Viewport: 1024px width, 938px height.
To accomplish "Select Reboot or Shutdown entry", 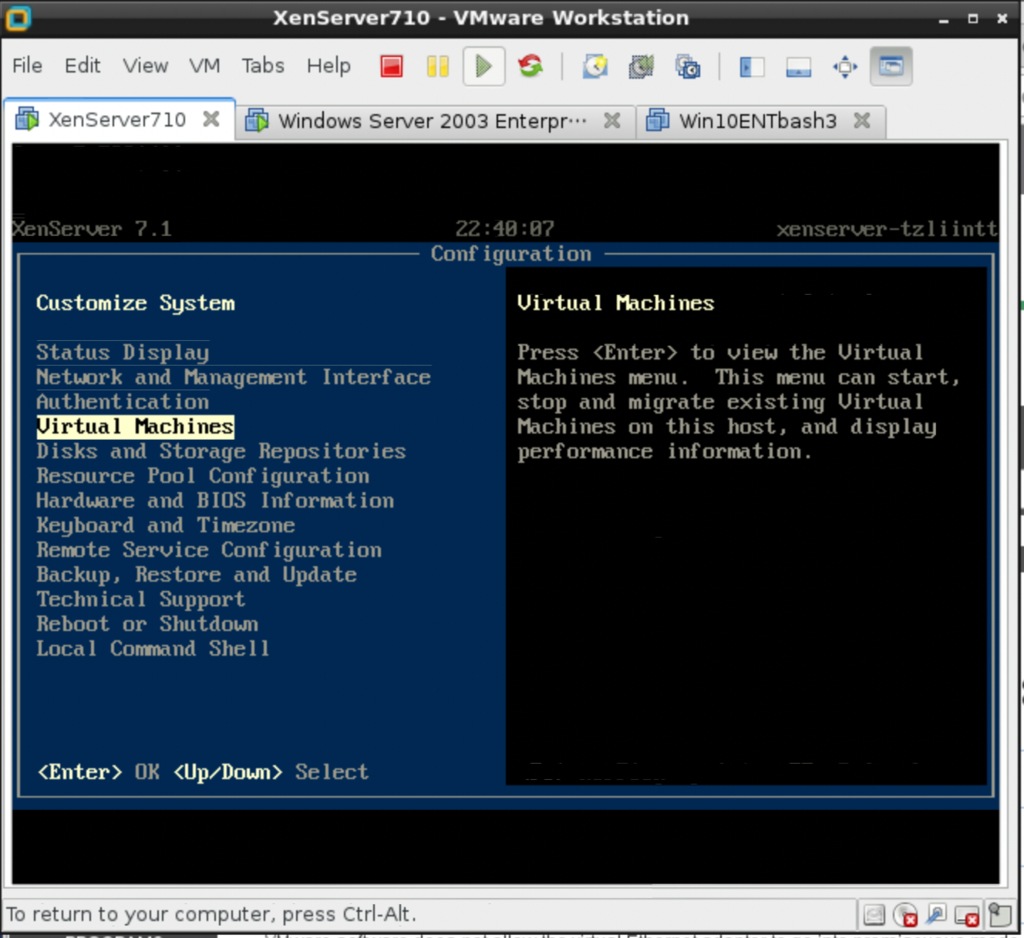I will pos(147,624).
